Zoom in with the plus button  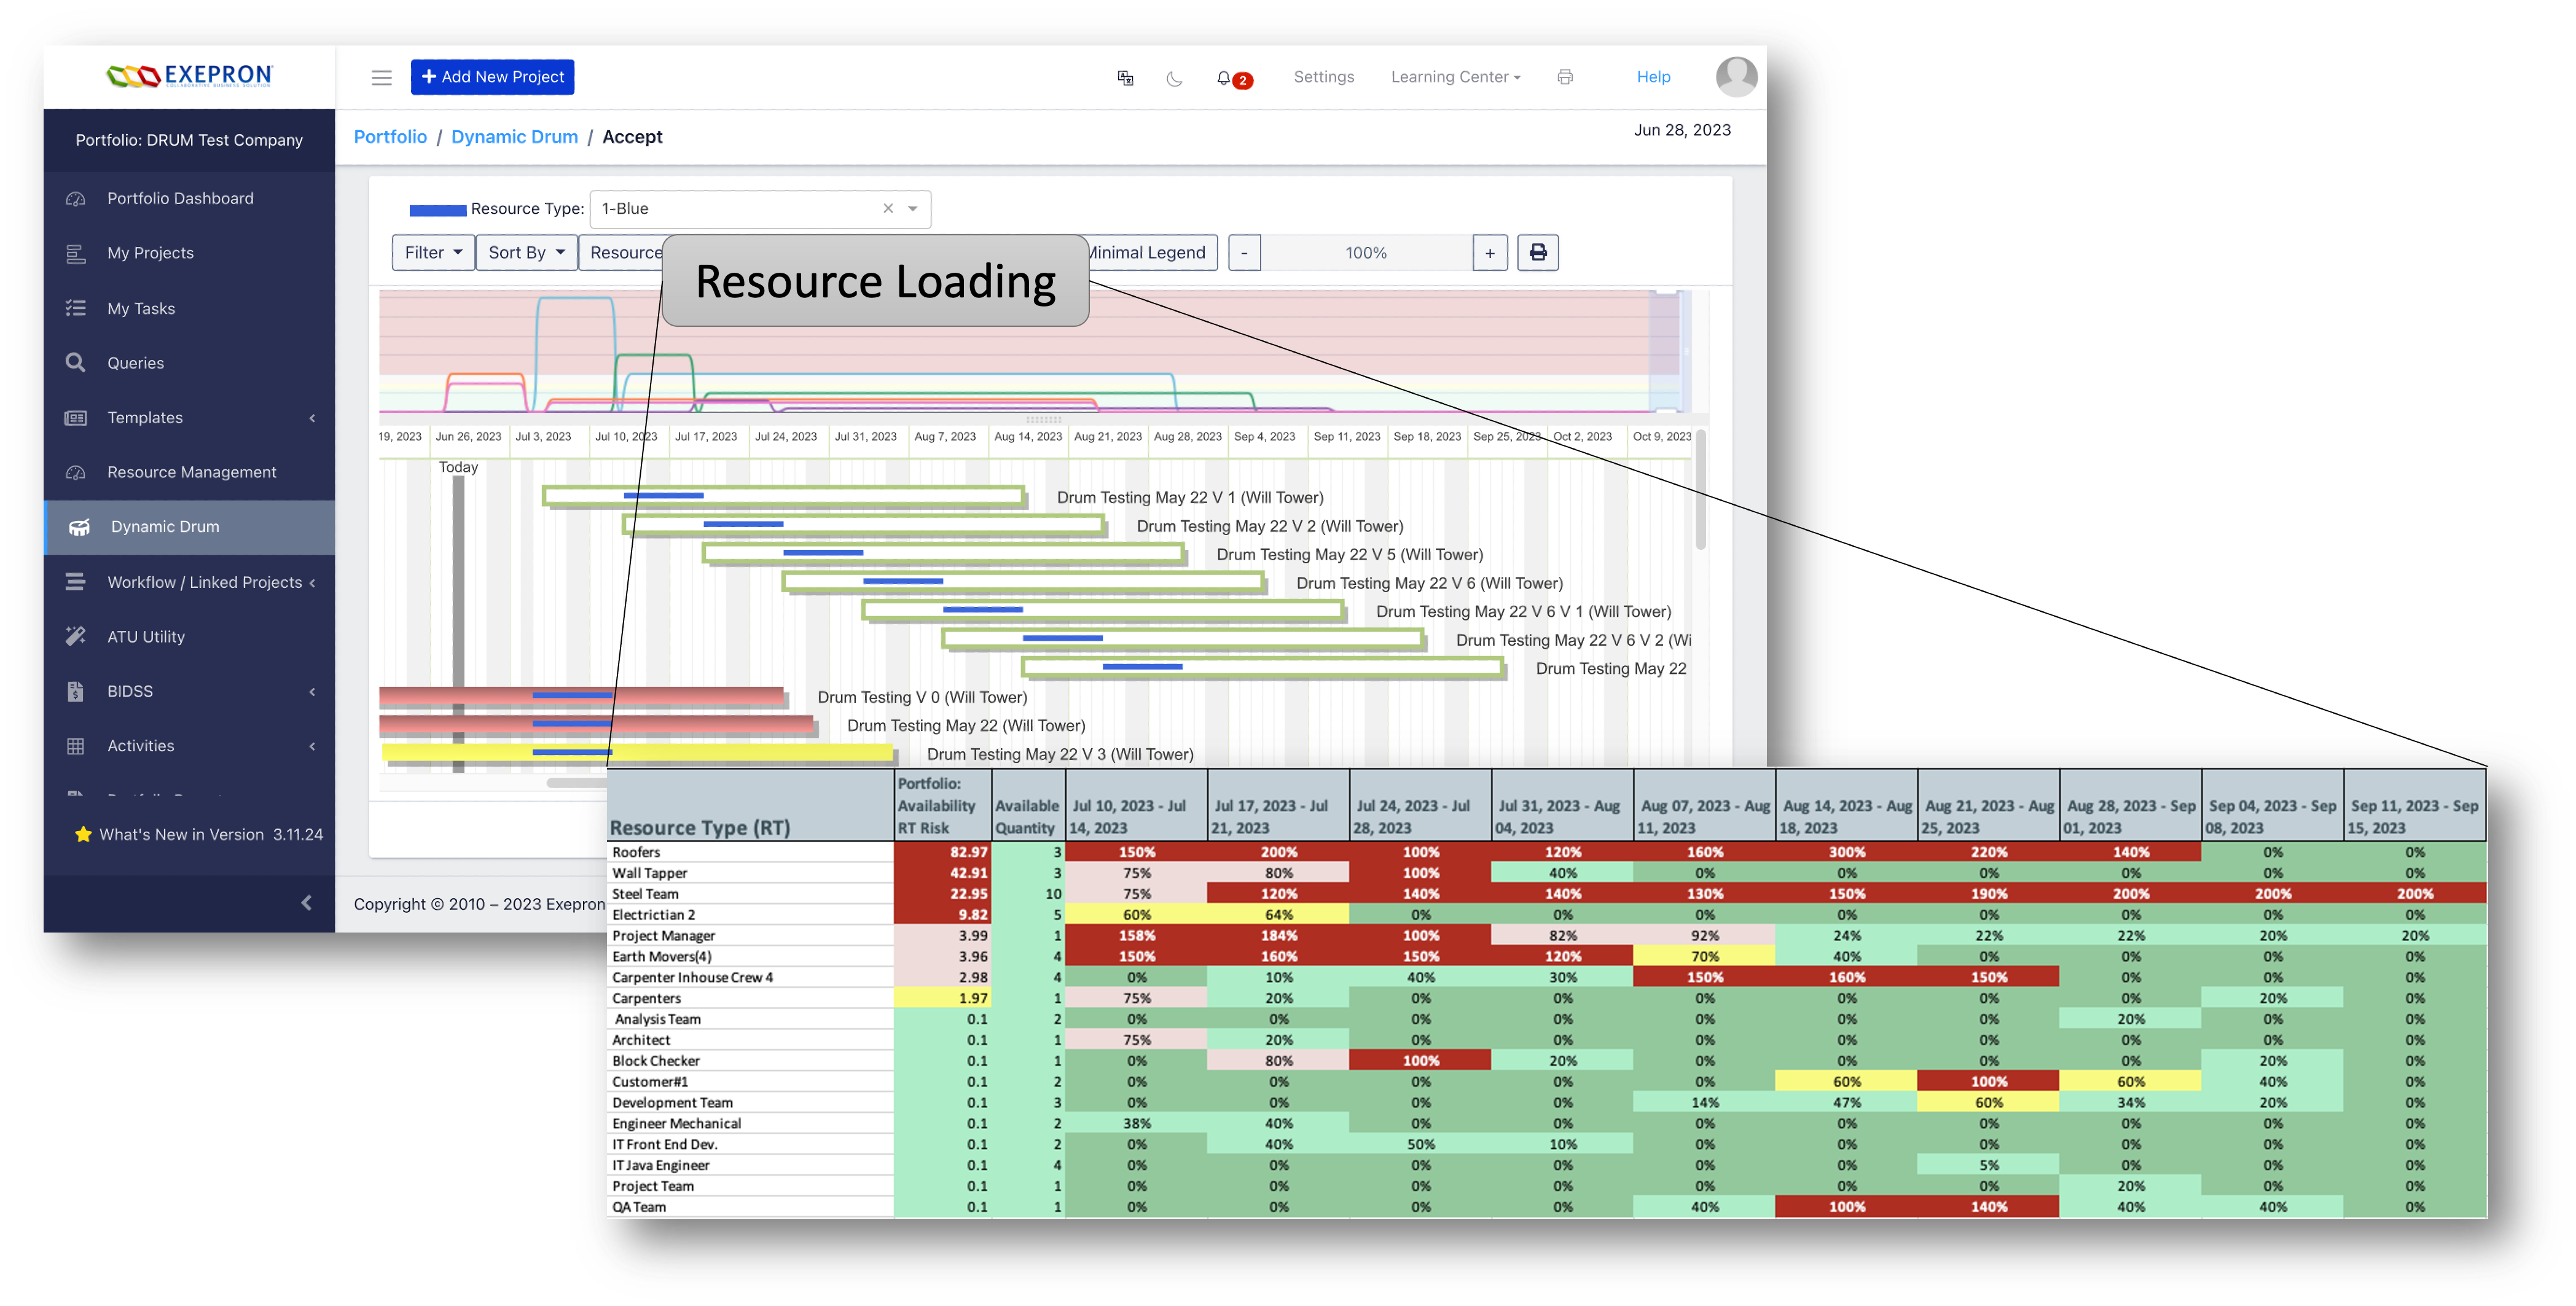click(1489, 252)
